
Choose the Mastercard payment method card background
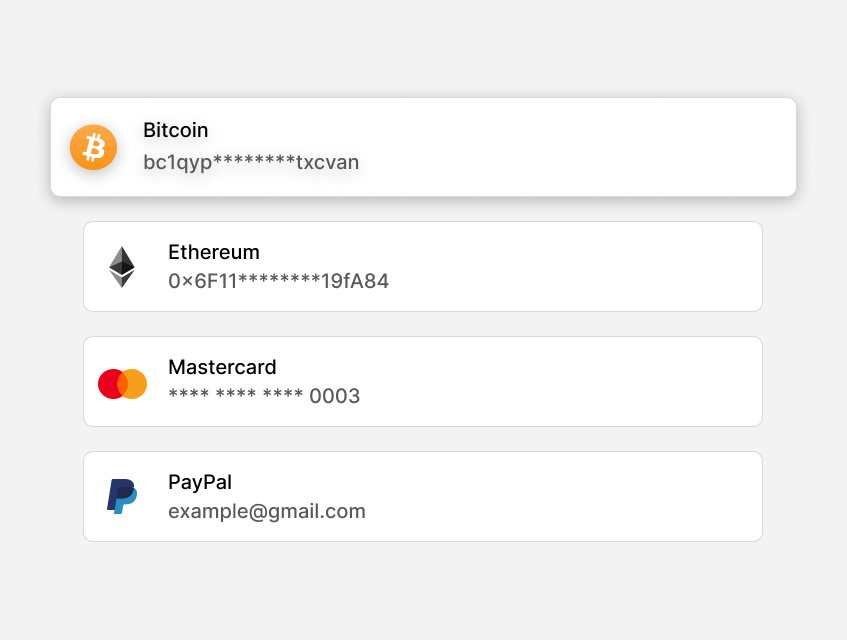tap(423, 381)
